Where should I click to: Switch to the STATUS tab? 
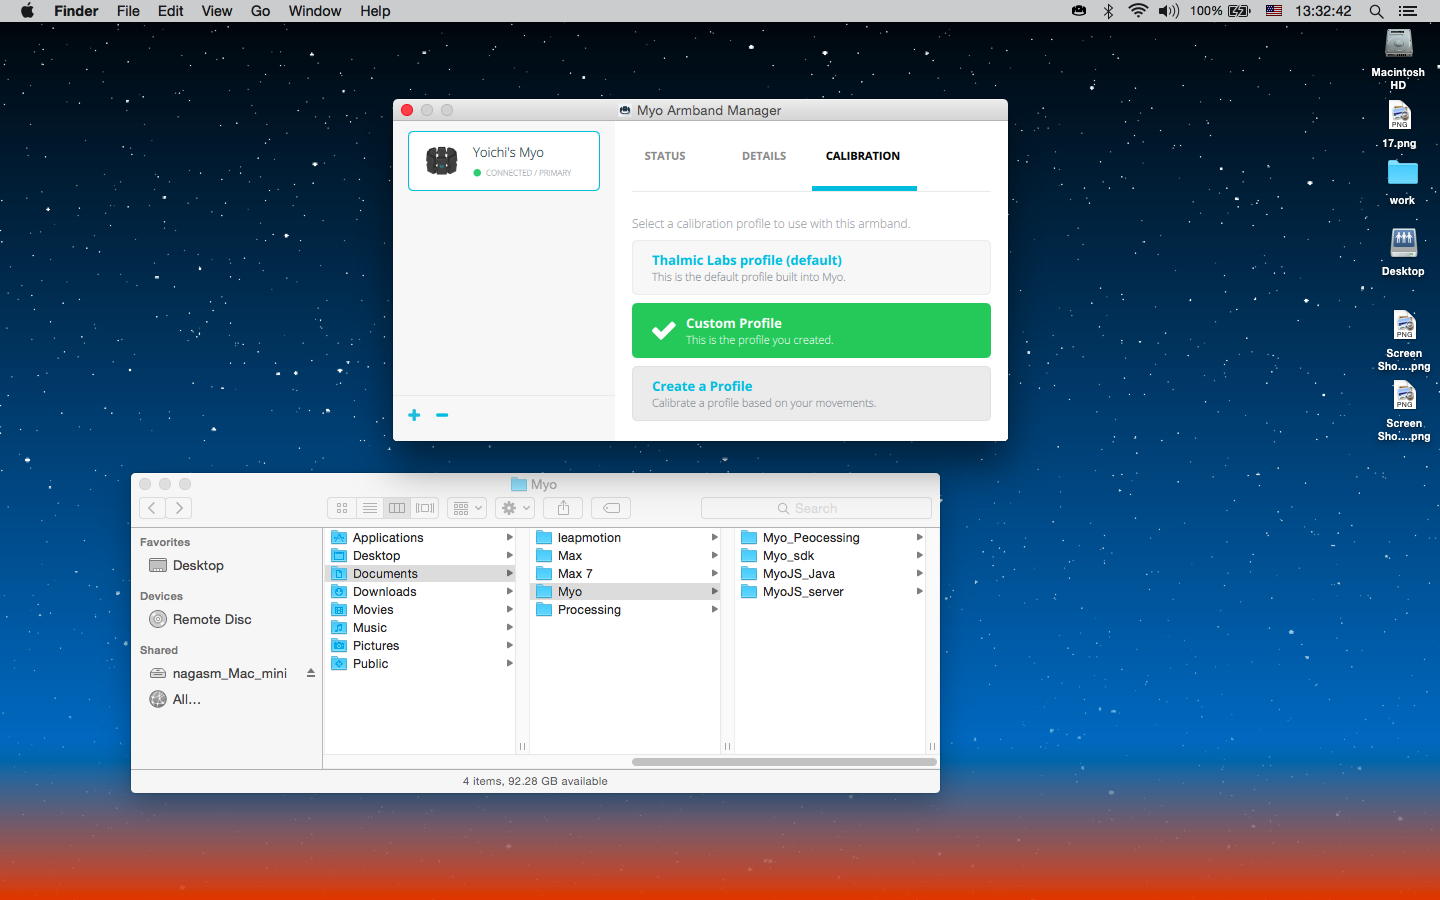point(665,156)
